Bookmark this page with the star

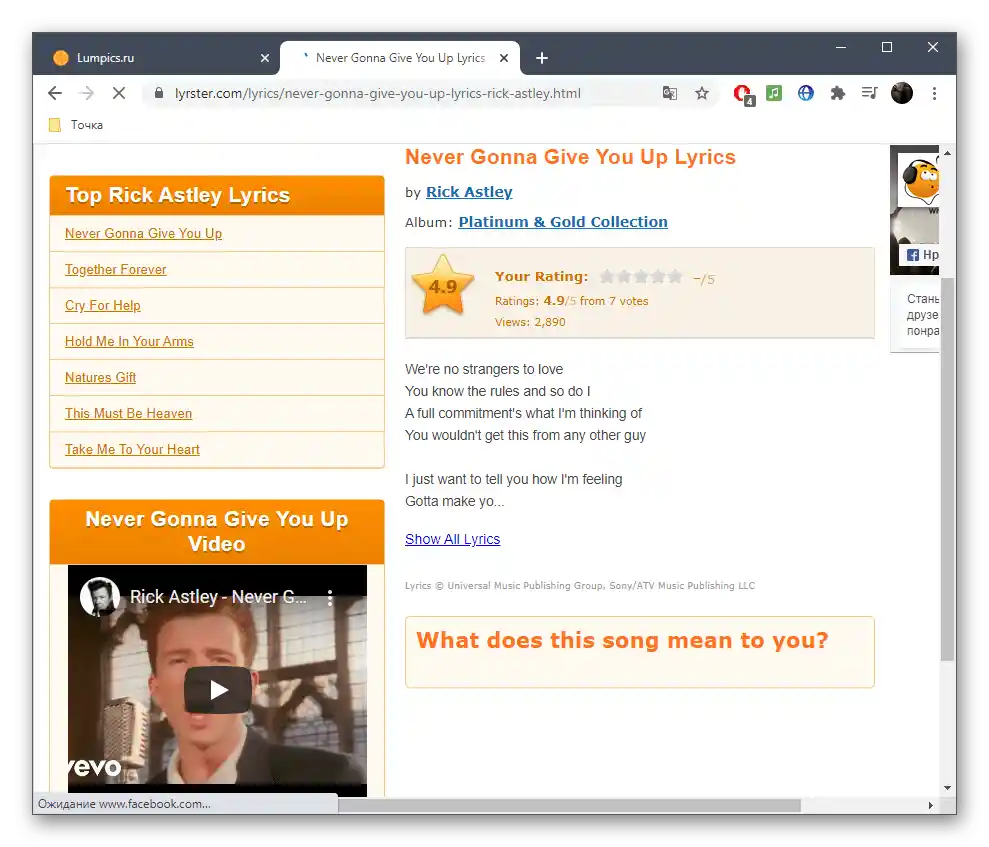click(701, 93)
